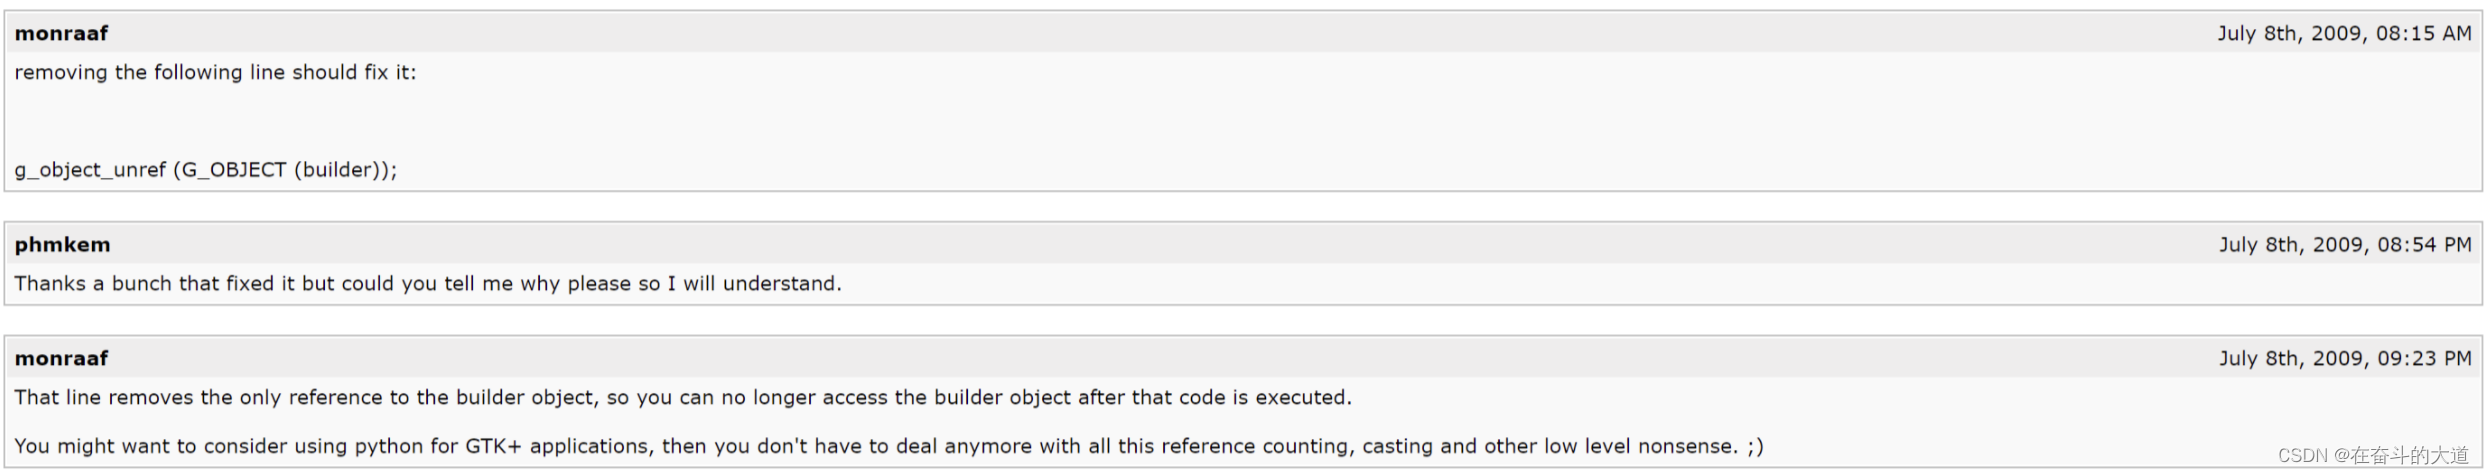Click the 09:23 PM post timestamp
This screenshot has height=474, width=2484.
2345,358
